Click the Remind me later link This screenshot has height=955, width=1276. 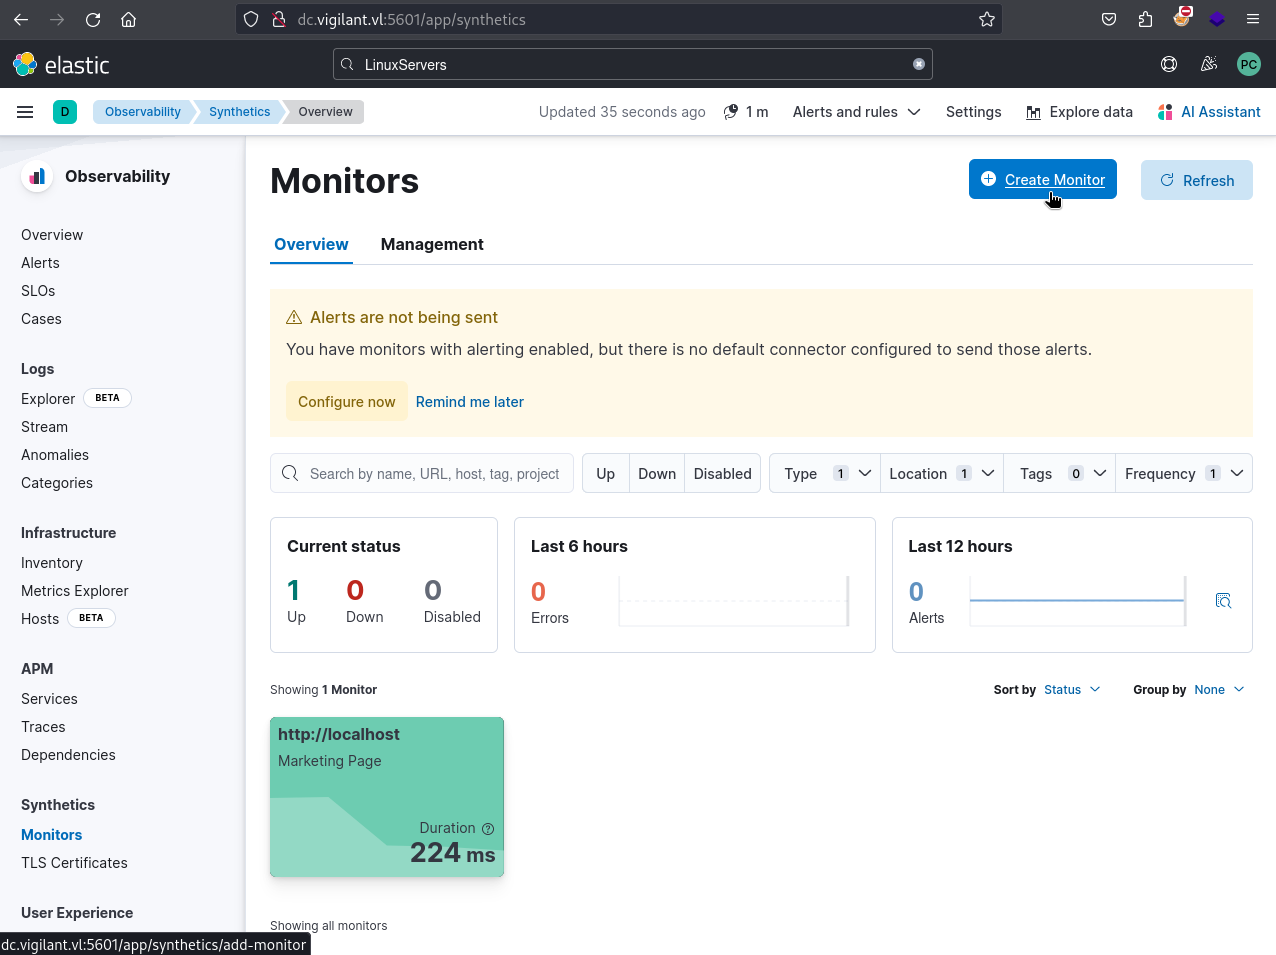(x=470, y=402)
